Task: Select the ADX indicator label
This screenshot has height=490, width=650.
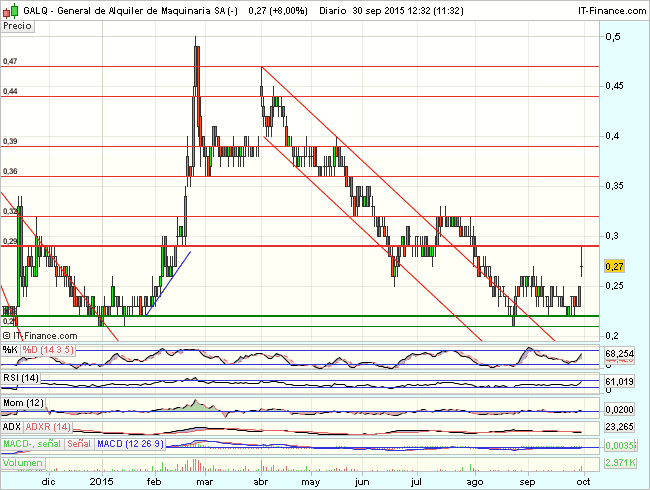Action: [12, 427]
